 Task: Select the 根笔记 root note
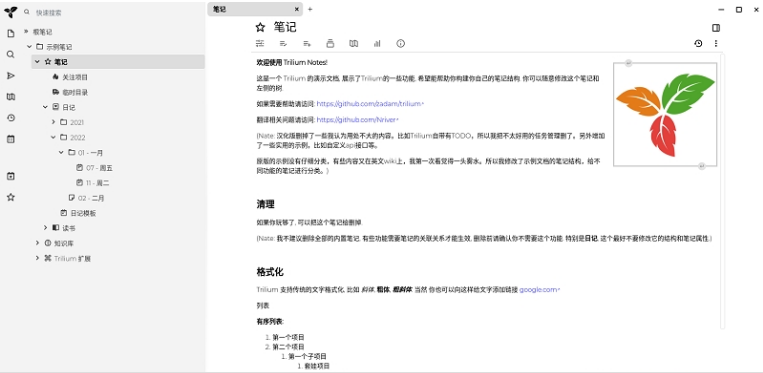click(x=42, y=32)
